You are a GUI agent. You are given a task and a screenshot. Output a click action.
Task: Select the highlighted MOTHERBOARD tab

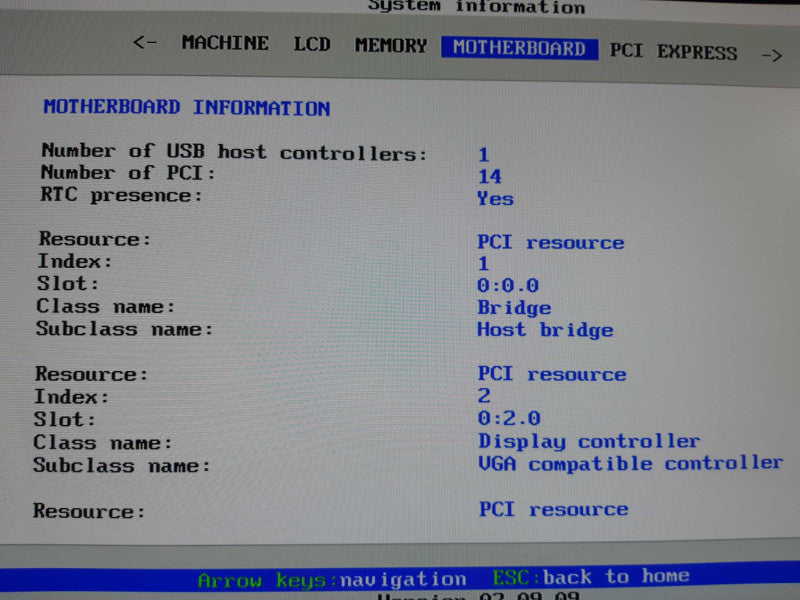(x=519, y=48)
